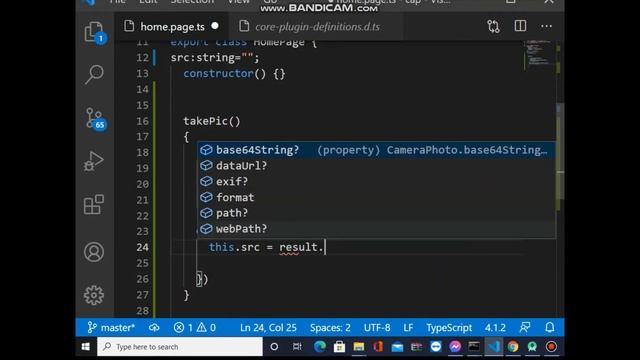Open the Run and Debug view
This screenshot has width=640, height=360.
click(x=94, y=162)
